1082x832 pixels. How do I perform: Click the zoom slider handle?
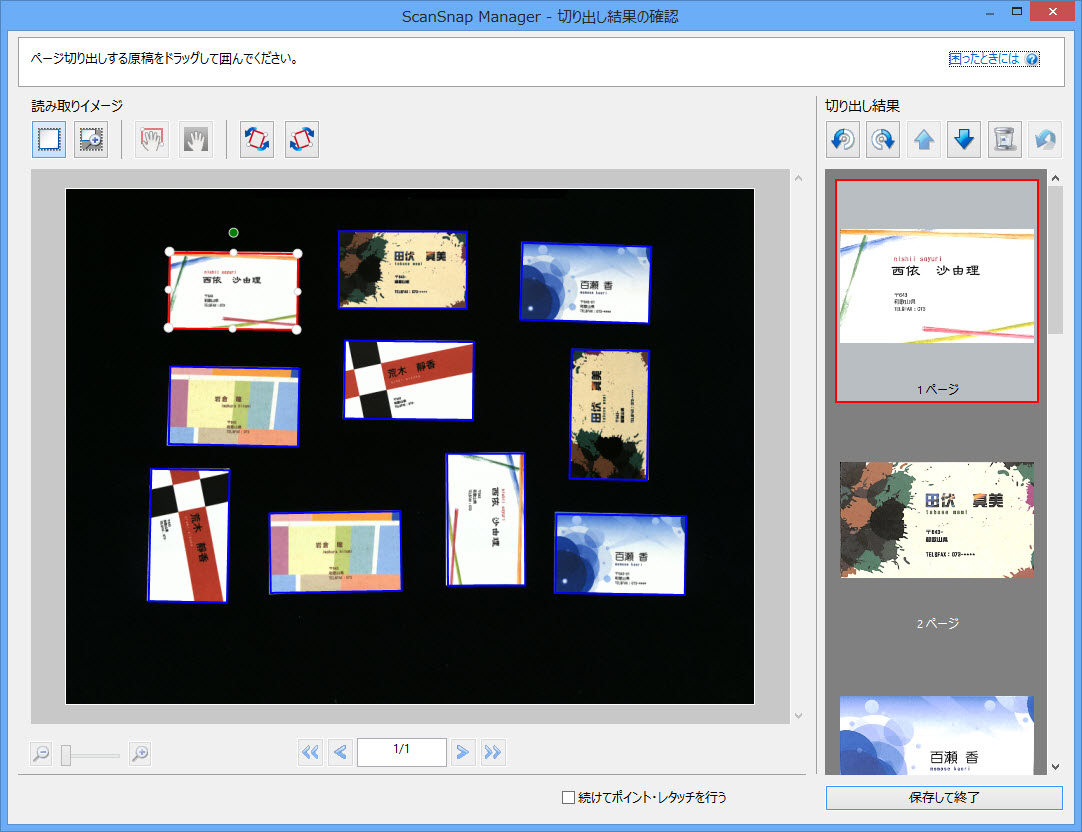pos(66,755)
